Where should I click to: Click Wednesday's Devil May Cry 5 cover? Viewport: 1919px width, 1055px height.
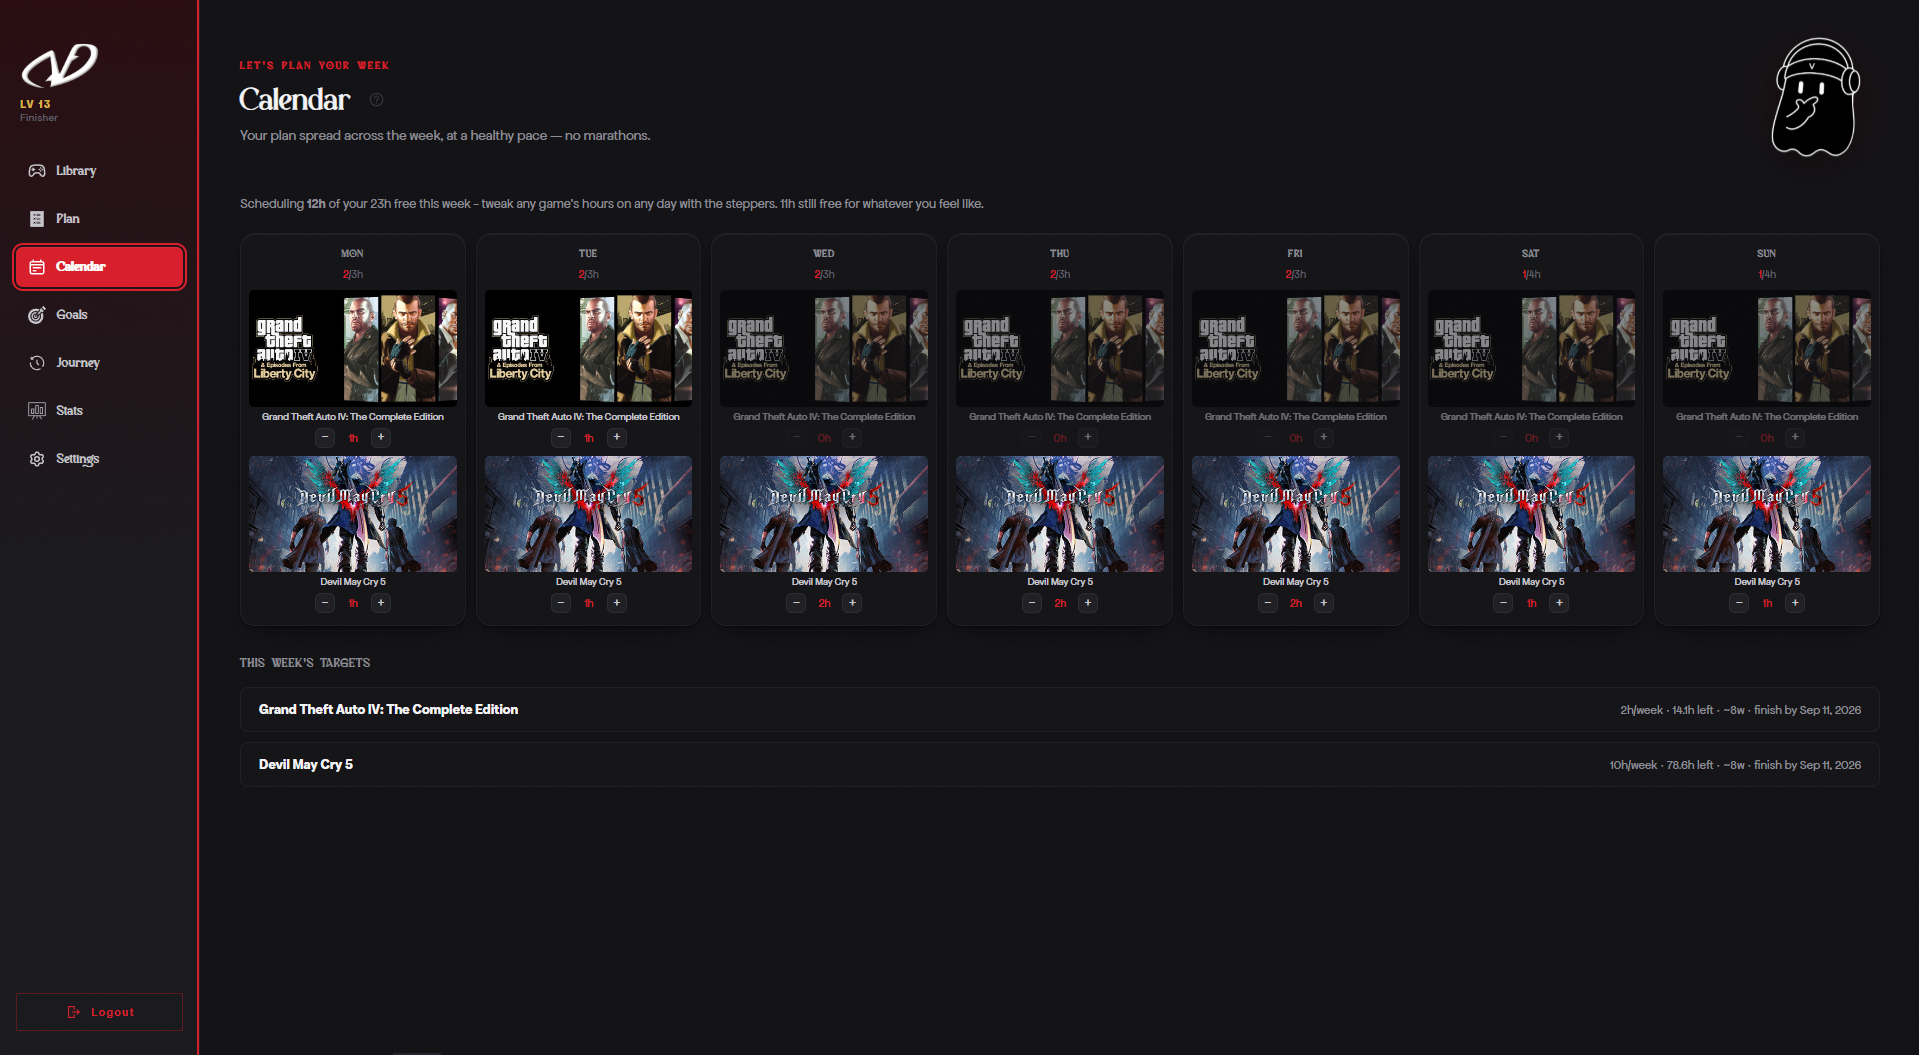click(824, 514)
